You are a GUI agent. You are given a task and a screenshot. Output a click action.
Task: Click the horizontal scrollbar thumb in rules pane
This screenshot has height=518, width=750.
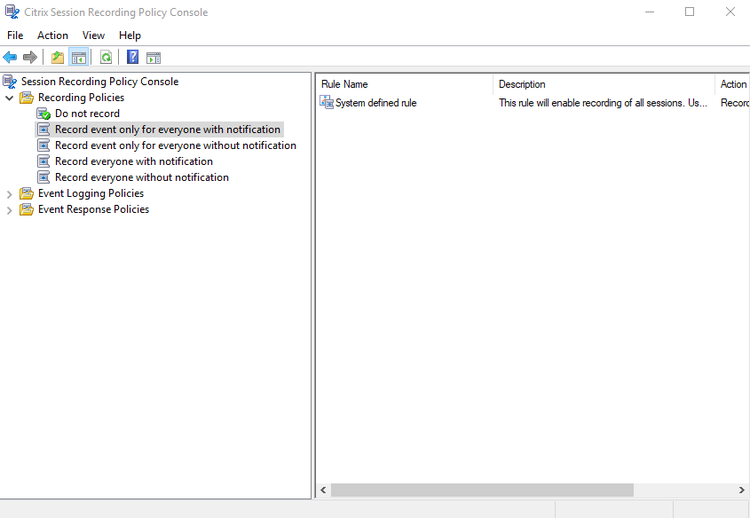point(482,490)
